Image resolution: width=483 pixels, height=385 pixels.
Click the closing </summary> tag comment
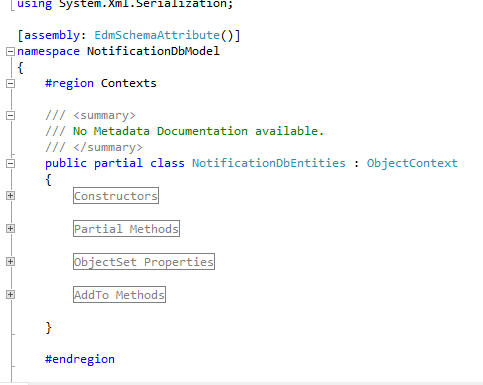click(108, 147)
